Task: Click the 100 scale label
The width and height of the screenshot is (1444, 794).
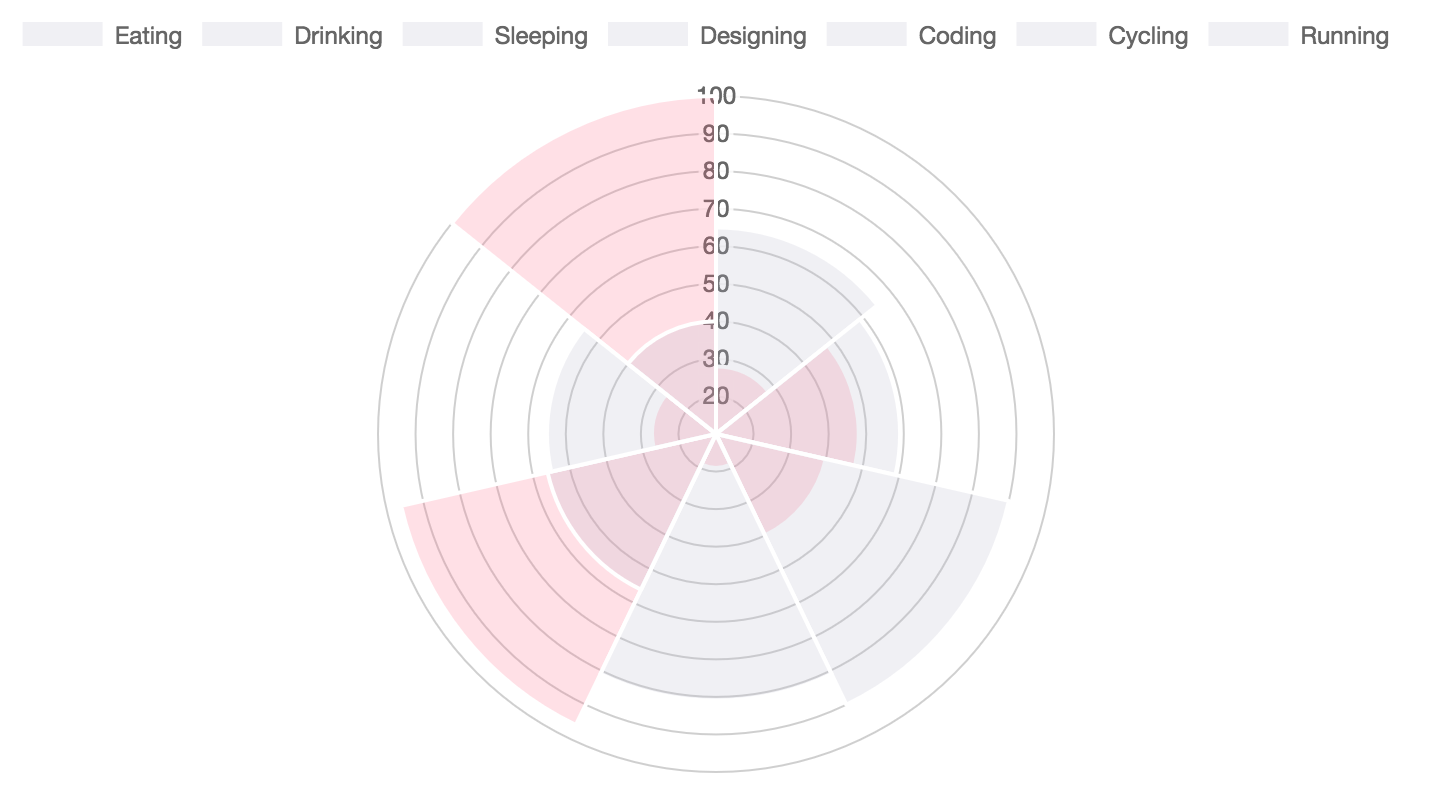Action: (x=717, y=96)
